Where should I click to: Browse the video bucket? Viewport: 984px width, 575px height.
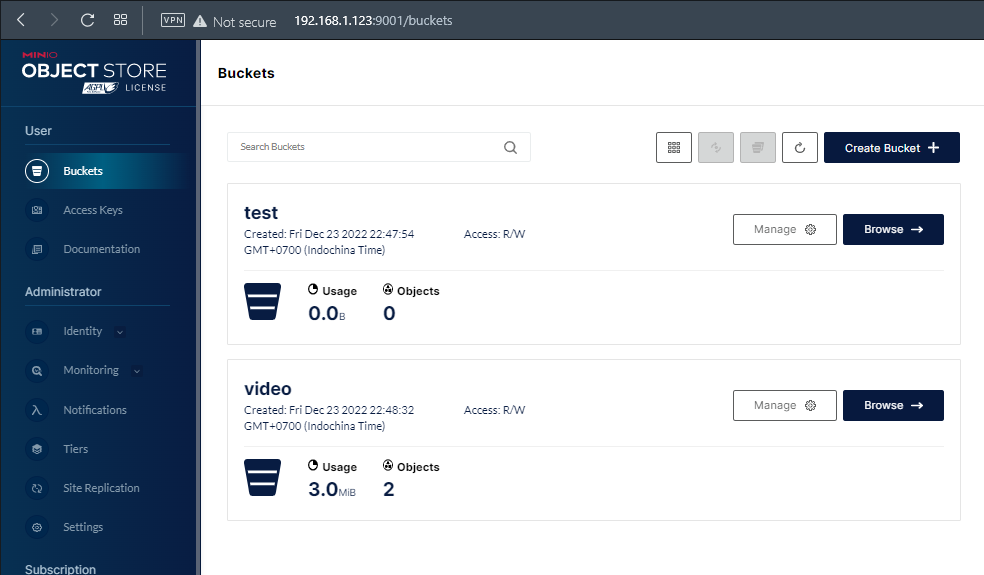893,405
